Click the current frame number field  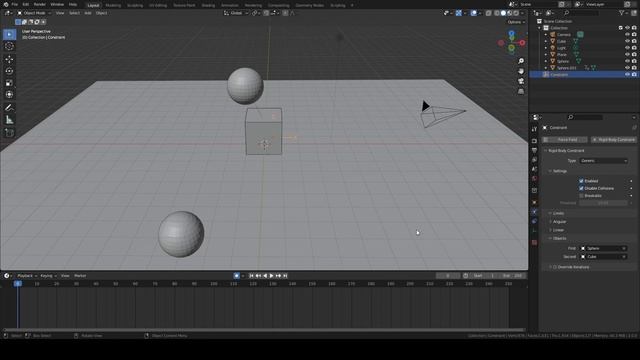click(x=448, y=276)
